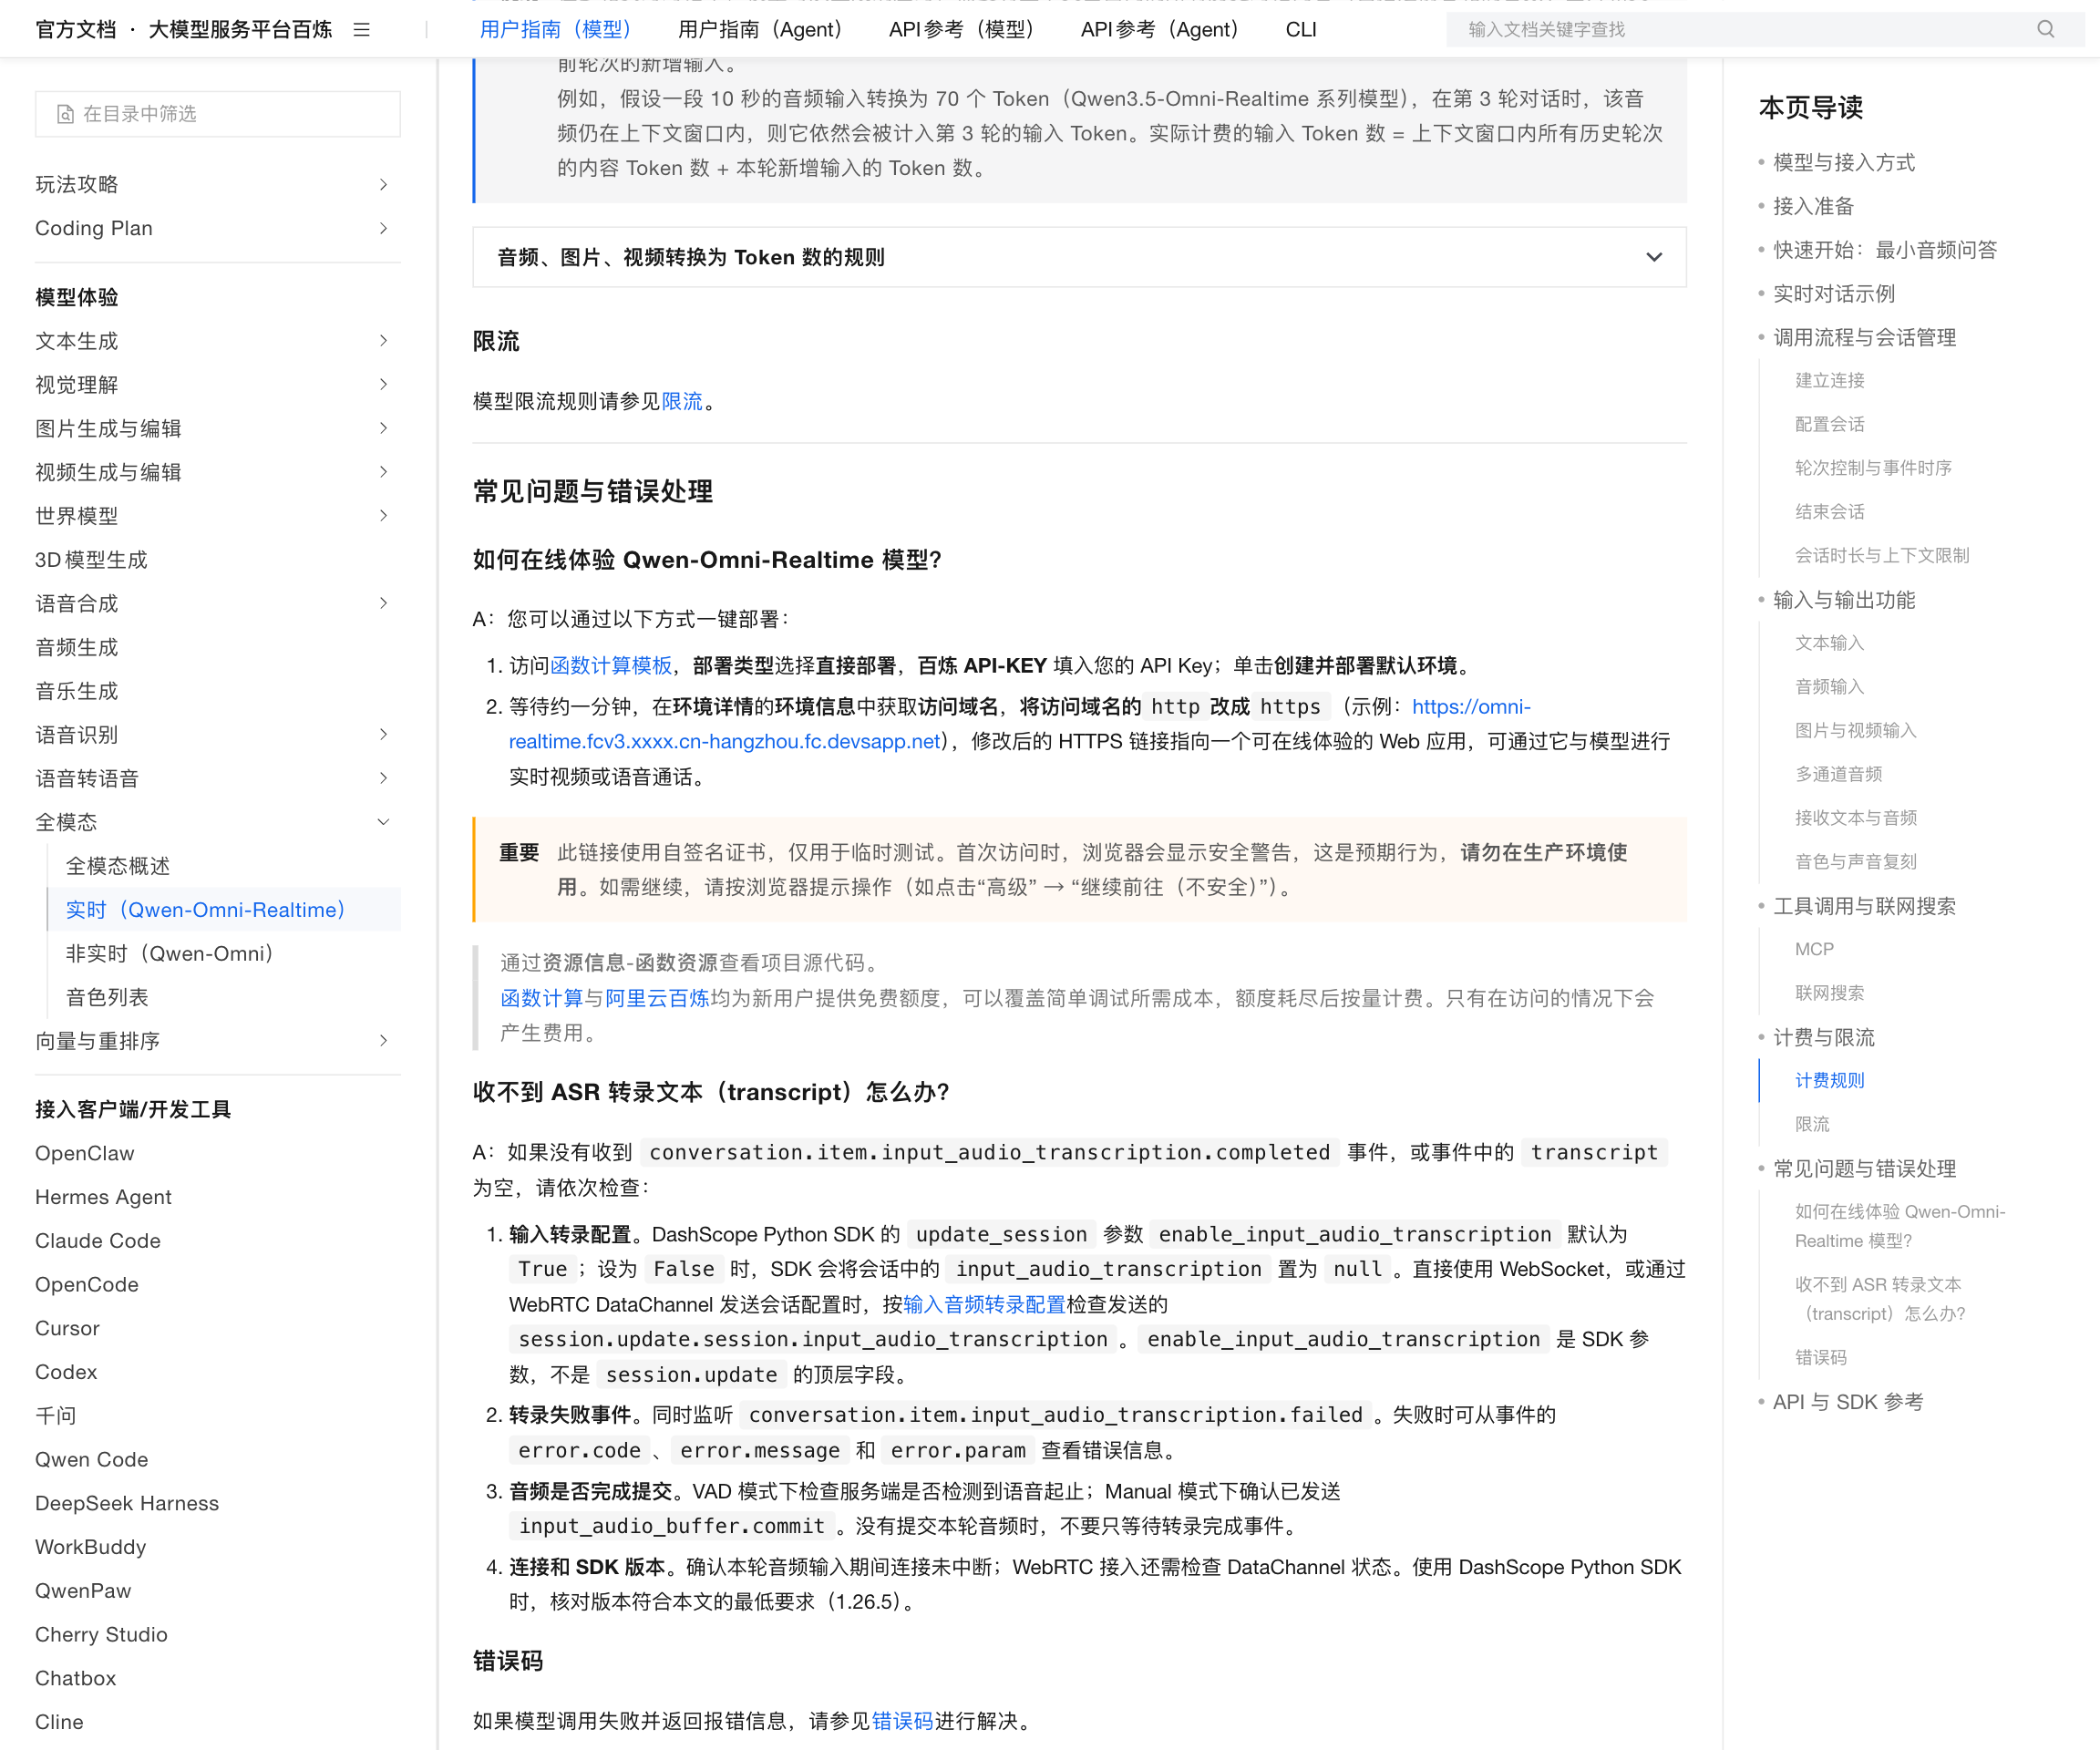Jump to 联网搜索 in page guide
The image size is (2100, 1750).
(1829, 992)
